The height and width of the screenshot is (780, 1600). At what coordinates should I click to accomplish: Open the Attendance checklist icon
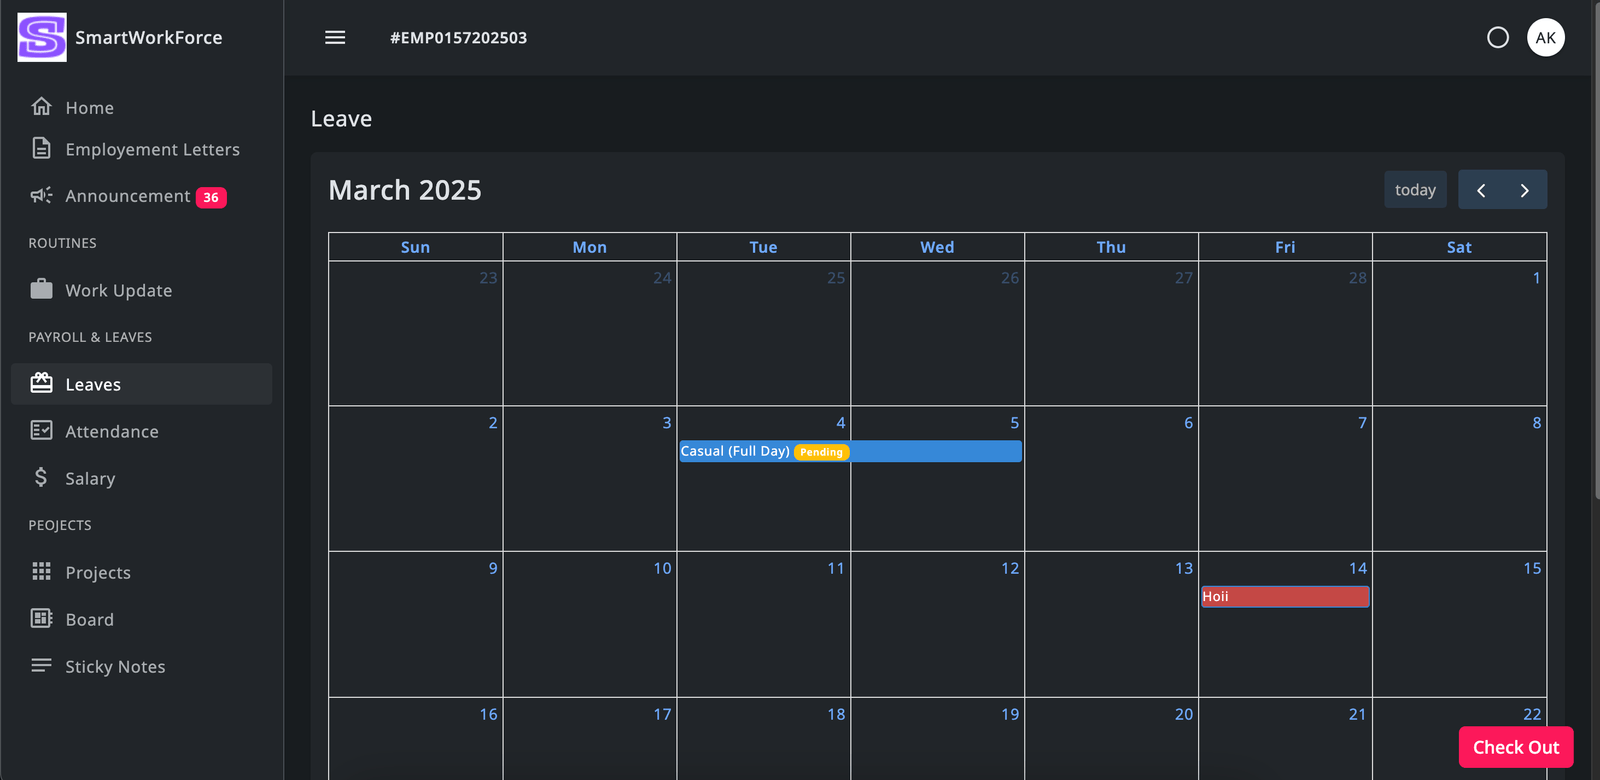coord(41,431)
